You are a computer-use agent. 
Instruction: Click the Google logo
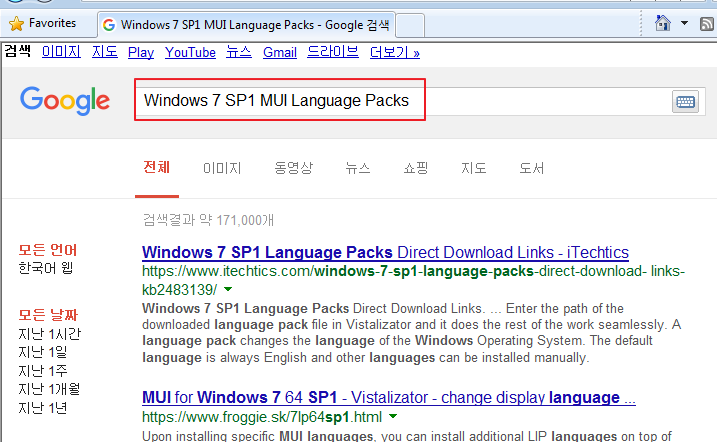pyautogui.click(x=65, y=101)
